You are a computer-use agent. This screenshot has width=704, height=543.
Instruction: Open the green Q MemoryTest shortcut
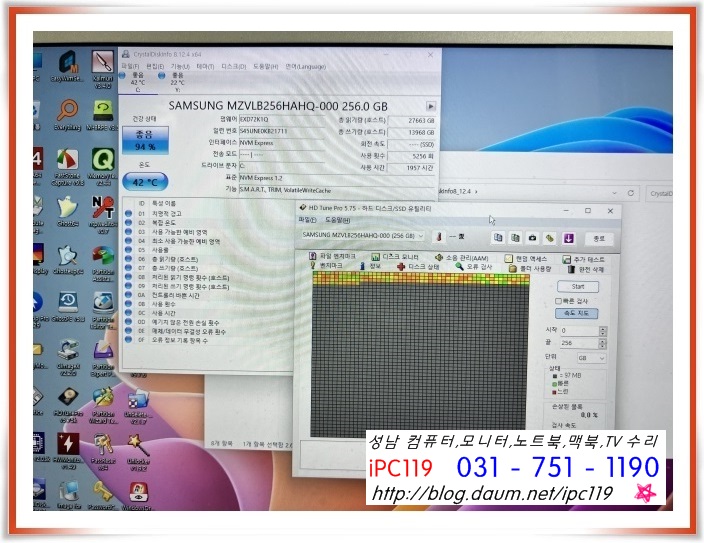click(x=103, y=167)
